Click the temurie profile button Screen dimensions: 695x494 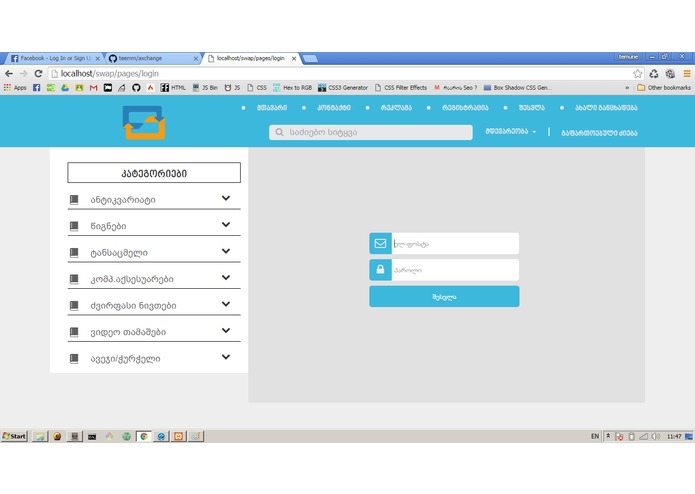628,57
